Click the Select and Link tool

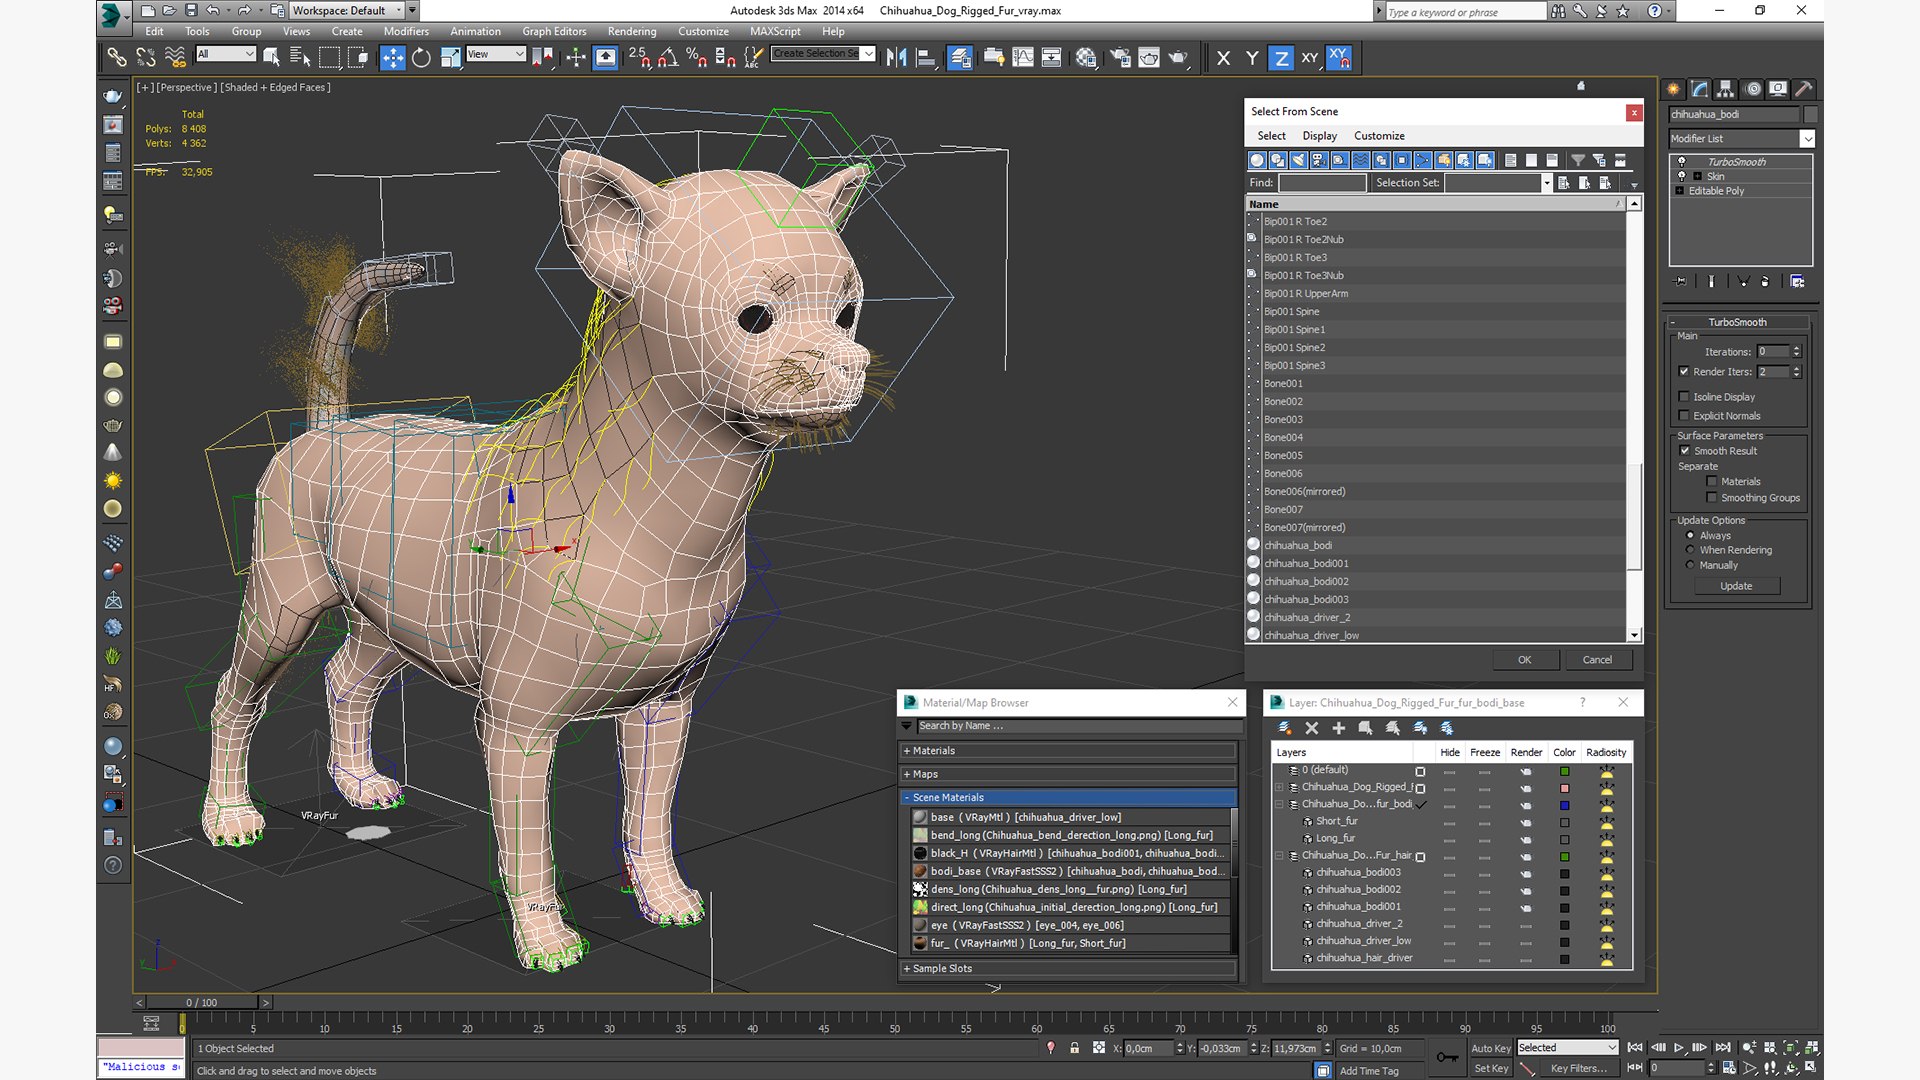coord(117,58)
